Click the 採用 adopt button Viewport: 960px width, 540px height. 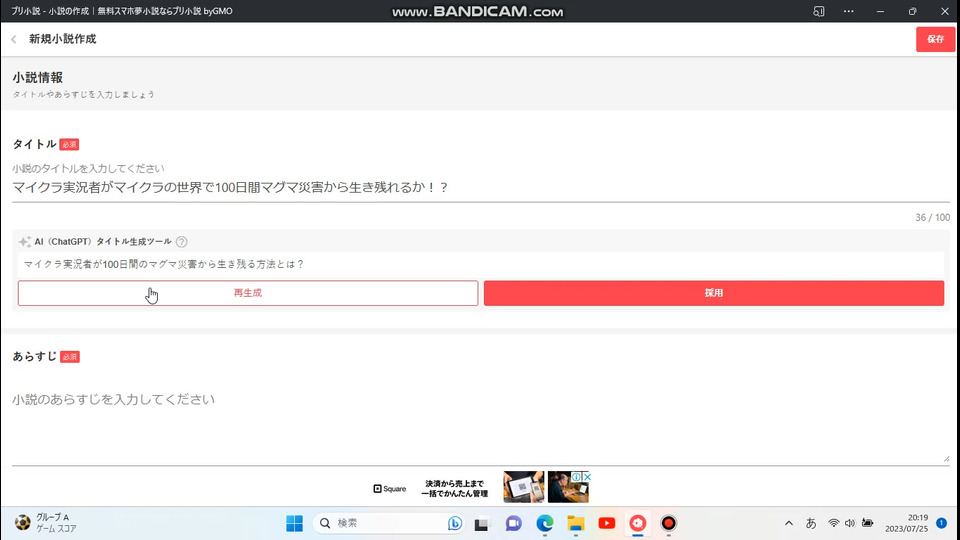tap(714, 293)
